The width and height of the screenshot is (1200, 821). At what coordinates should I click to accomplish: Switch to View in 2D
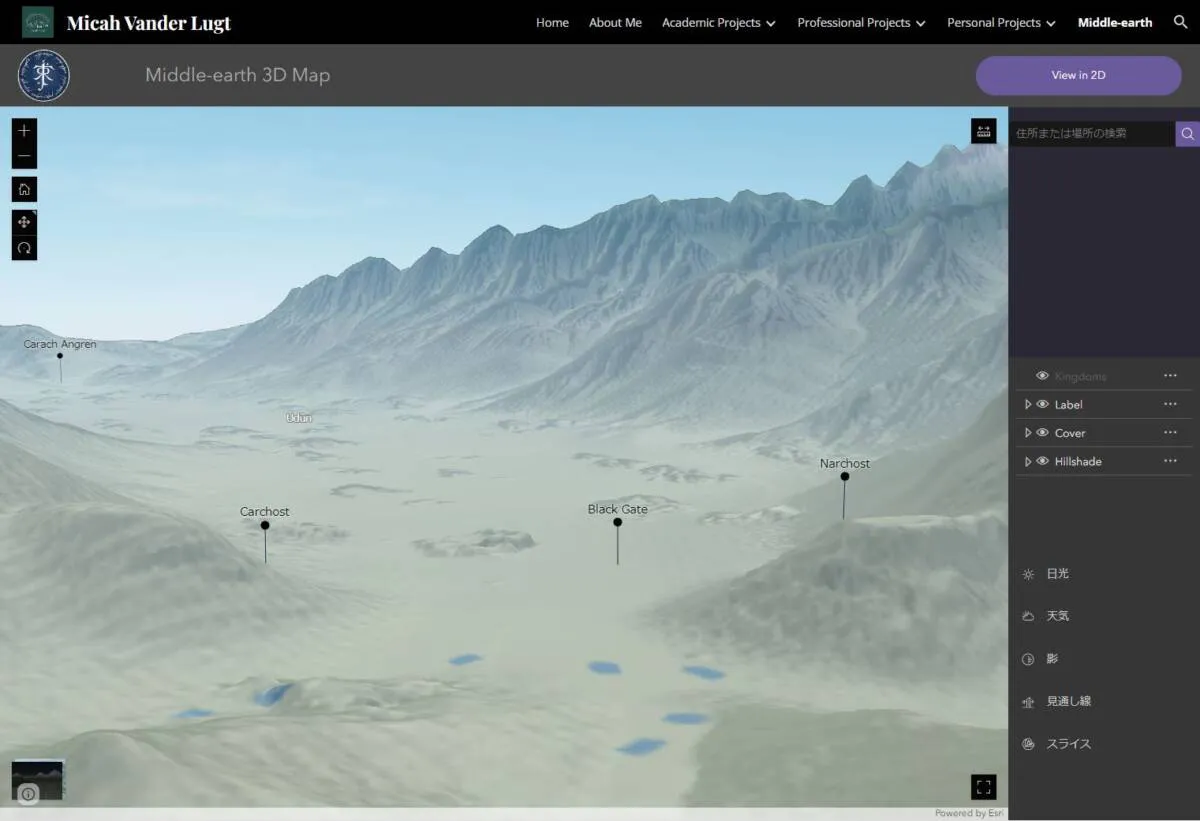(1078, 75)
